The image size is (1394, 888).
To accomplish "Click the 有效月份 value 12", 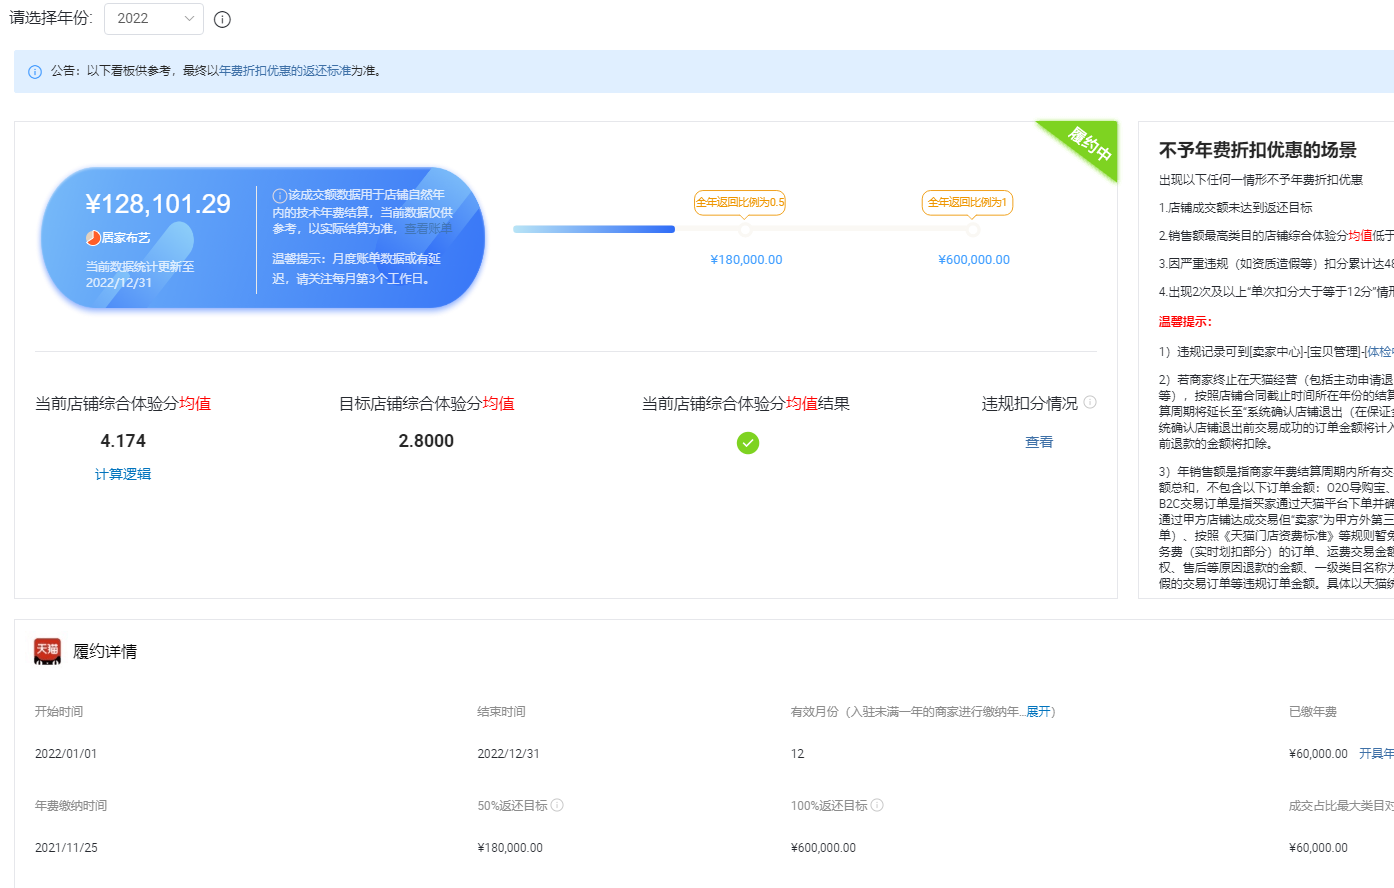I will [x=797, y=754].
